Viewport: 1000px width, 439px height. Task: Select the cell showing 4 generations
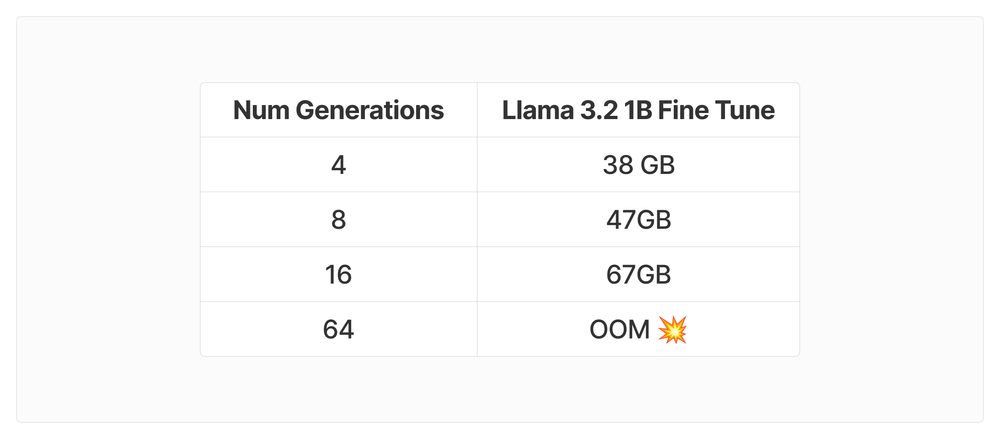(338, 165)
